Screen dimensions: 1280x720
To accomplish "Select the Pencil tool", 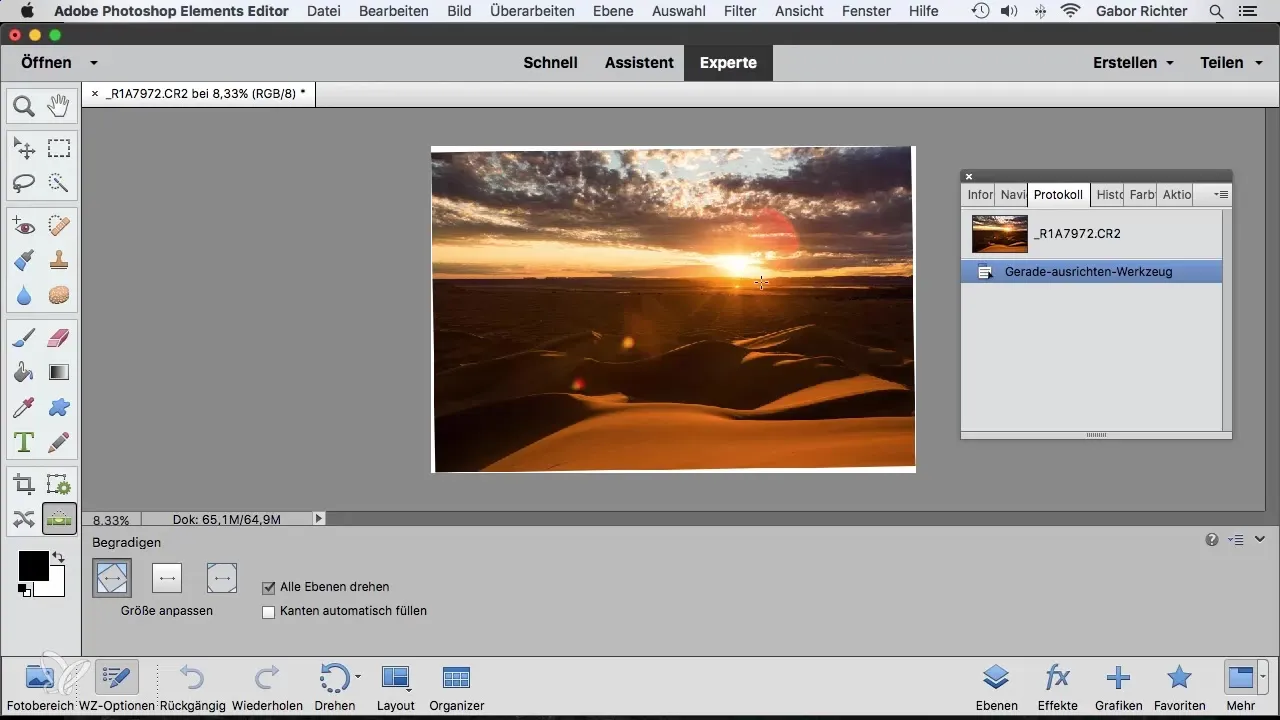I will tap(59, 443).
